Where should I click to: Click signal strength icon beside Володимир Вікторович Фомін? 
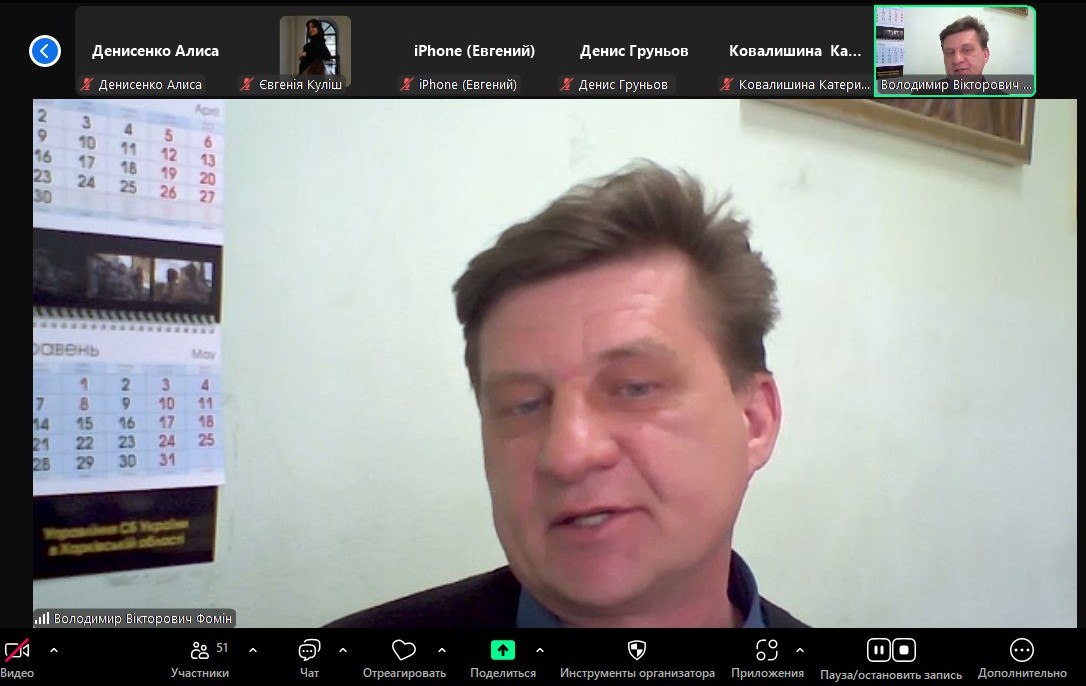click(x=42, y=618)
